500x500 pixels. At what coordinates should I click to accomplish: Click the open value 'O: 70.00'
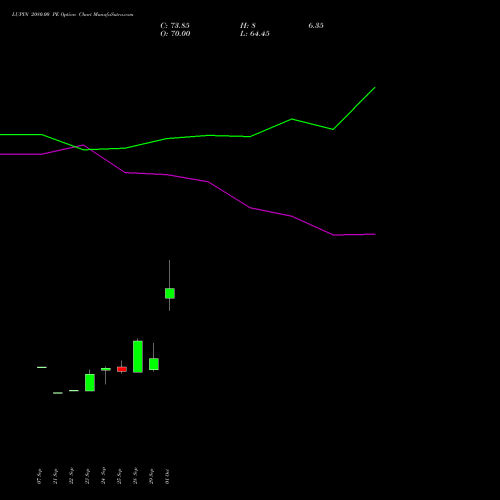click(175, 34)
